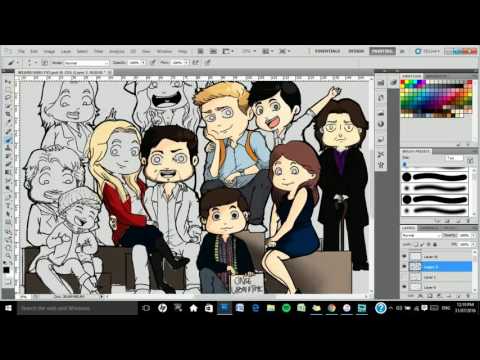Select the LAYERS panel tab
The image size is (480, 360).
click(409, 228)
